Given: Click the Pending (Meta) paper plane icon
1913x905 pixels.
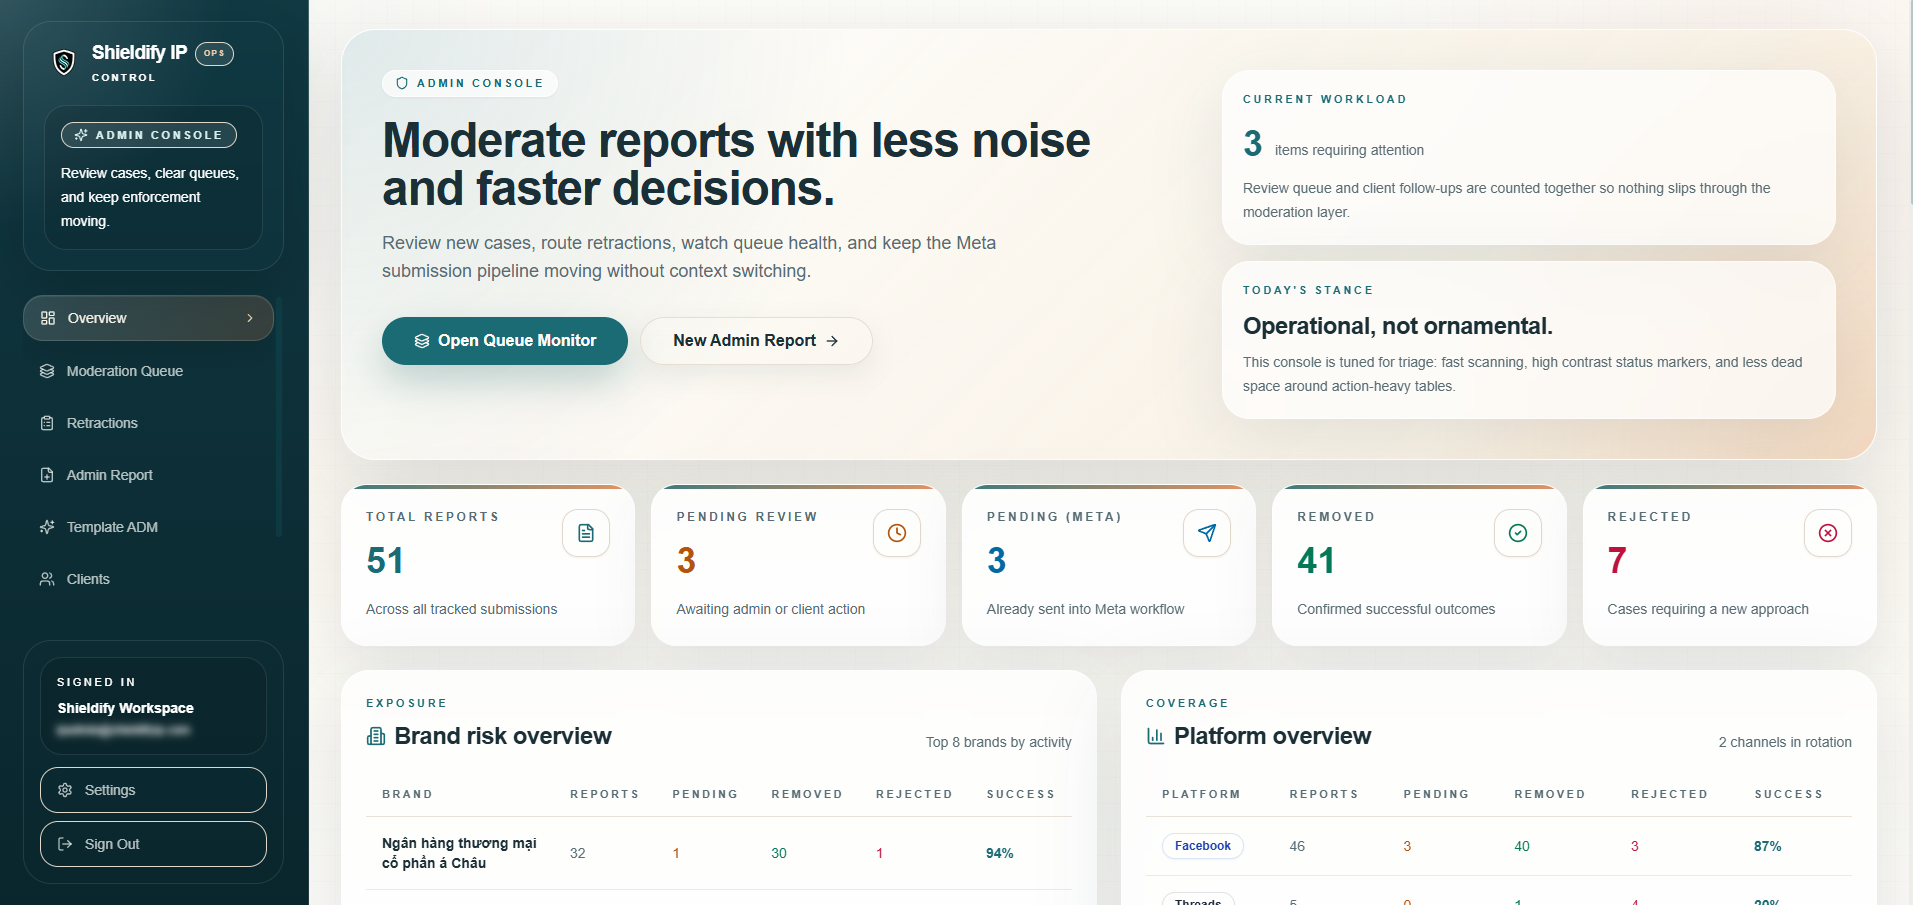Looking at the screenshot, I should (1207, 533).
